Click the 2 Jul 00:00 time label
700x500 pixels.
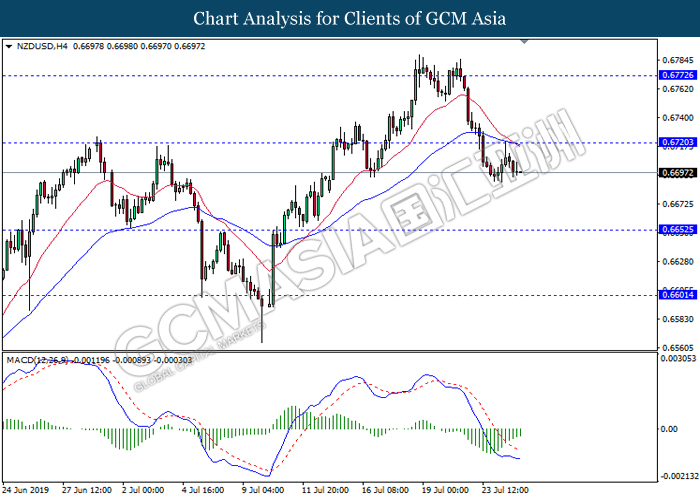point(143,490)
